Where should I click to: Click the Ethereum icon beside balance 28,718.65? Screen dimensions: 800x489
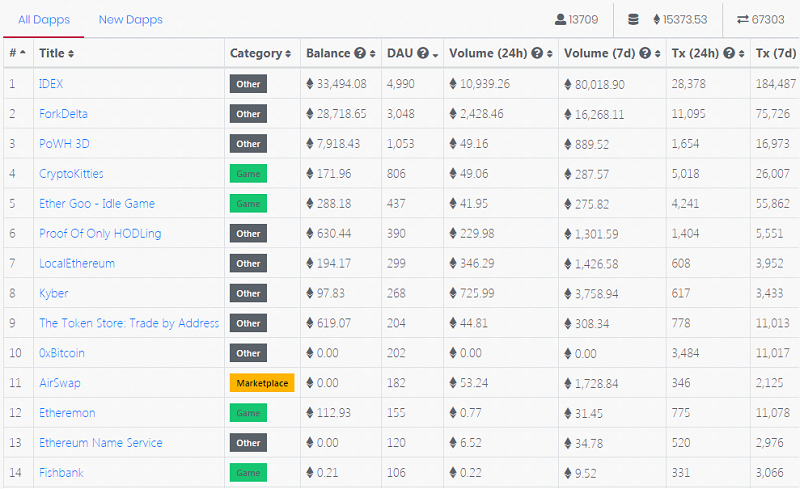click(x=310, y=113)
